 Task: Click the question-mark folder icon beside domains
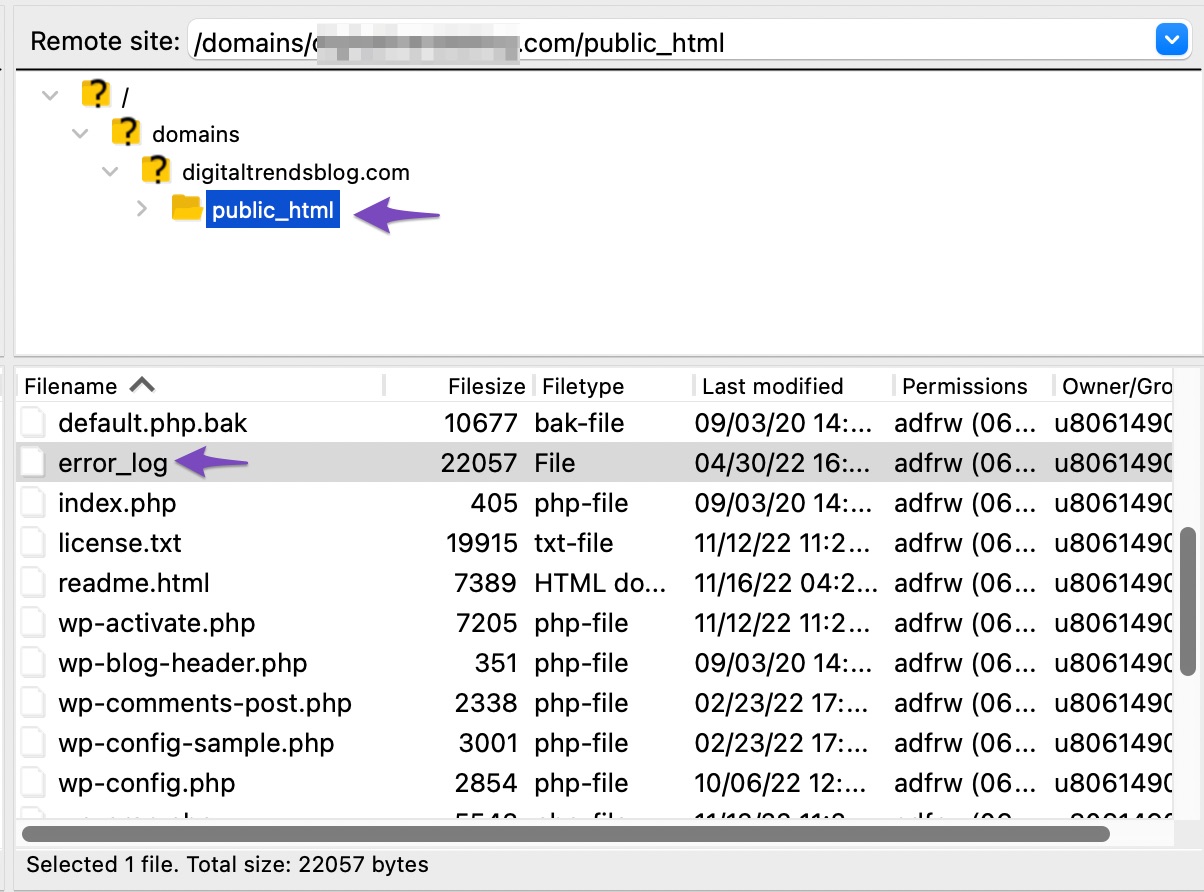(126, 132)
